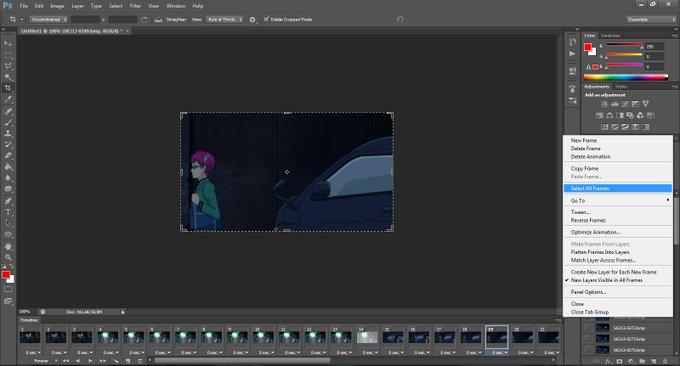Toggle Quick Mask mode icon
680x366 pixels.
click(x=8, y=289)
